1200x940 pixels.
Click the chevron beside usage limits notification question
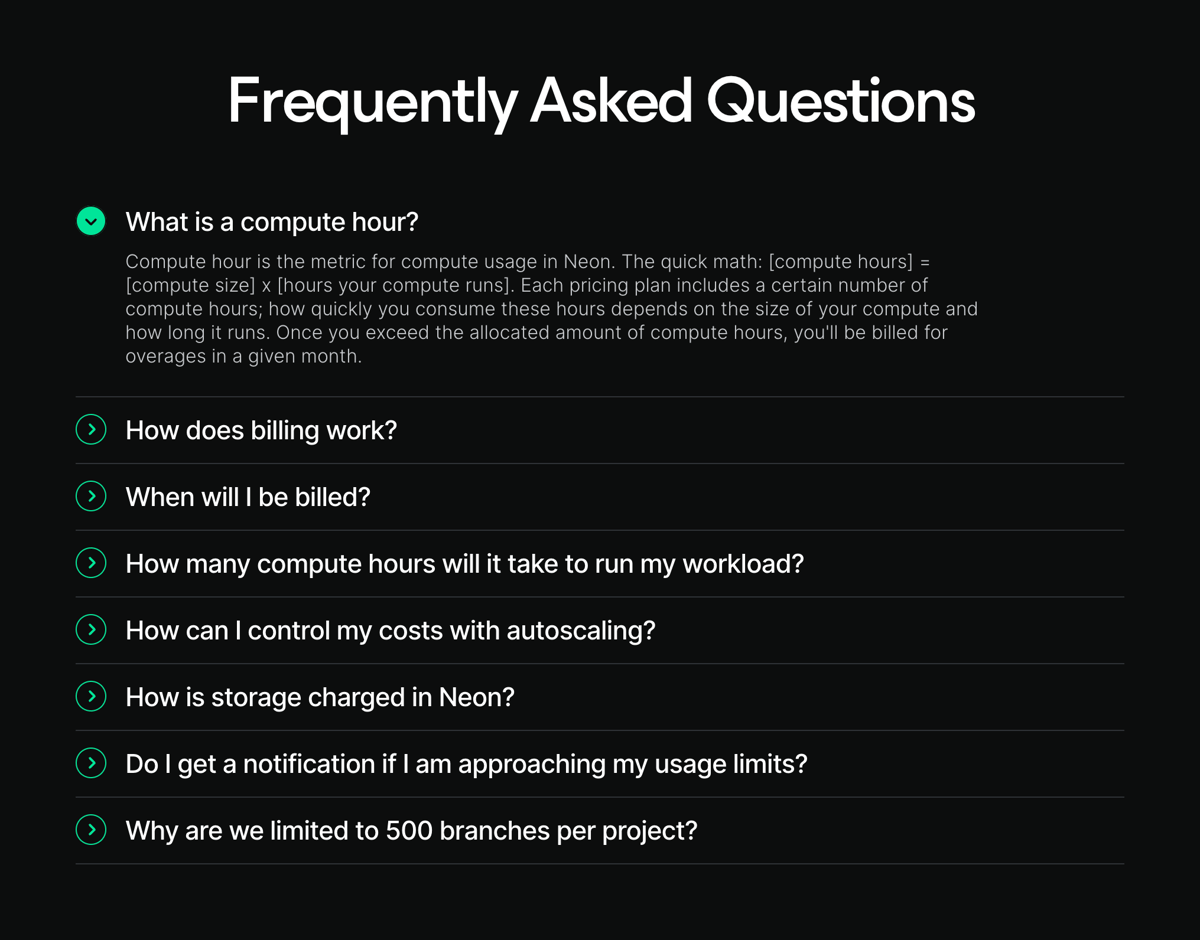pyautogui.click(x=90, y=763)
